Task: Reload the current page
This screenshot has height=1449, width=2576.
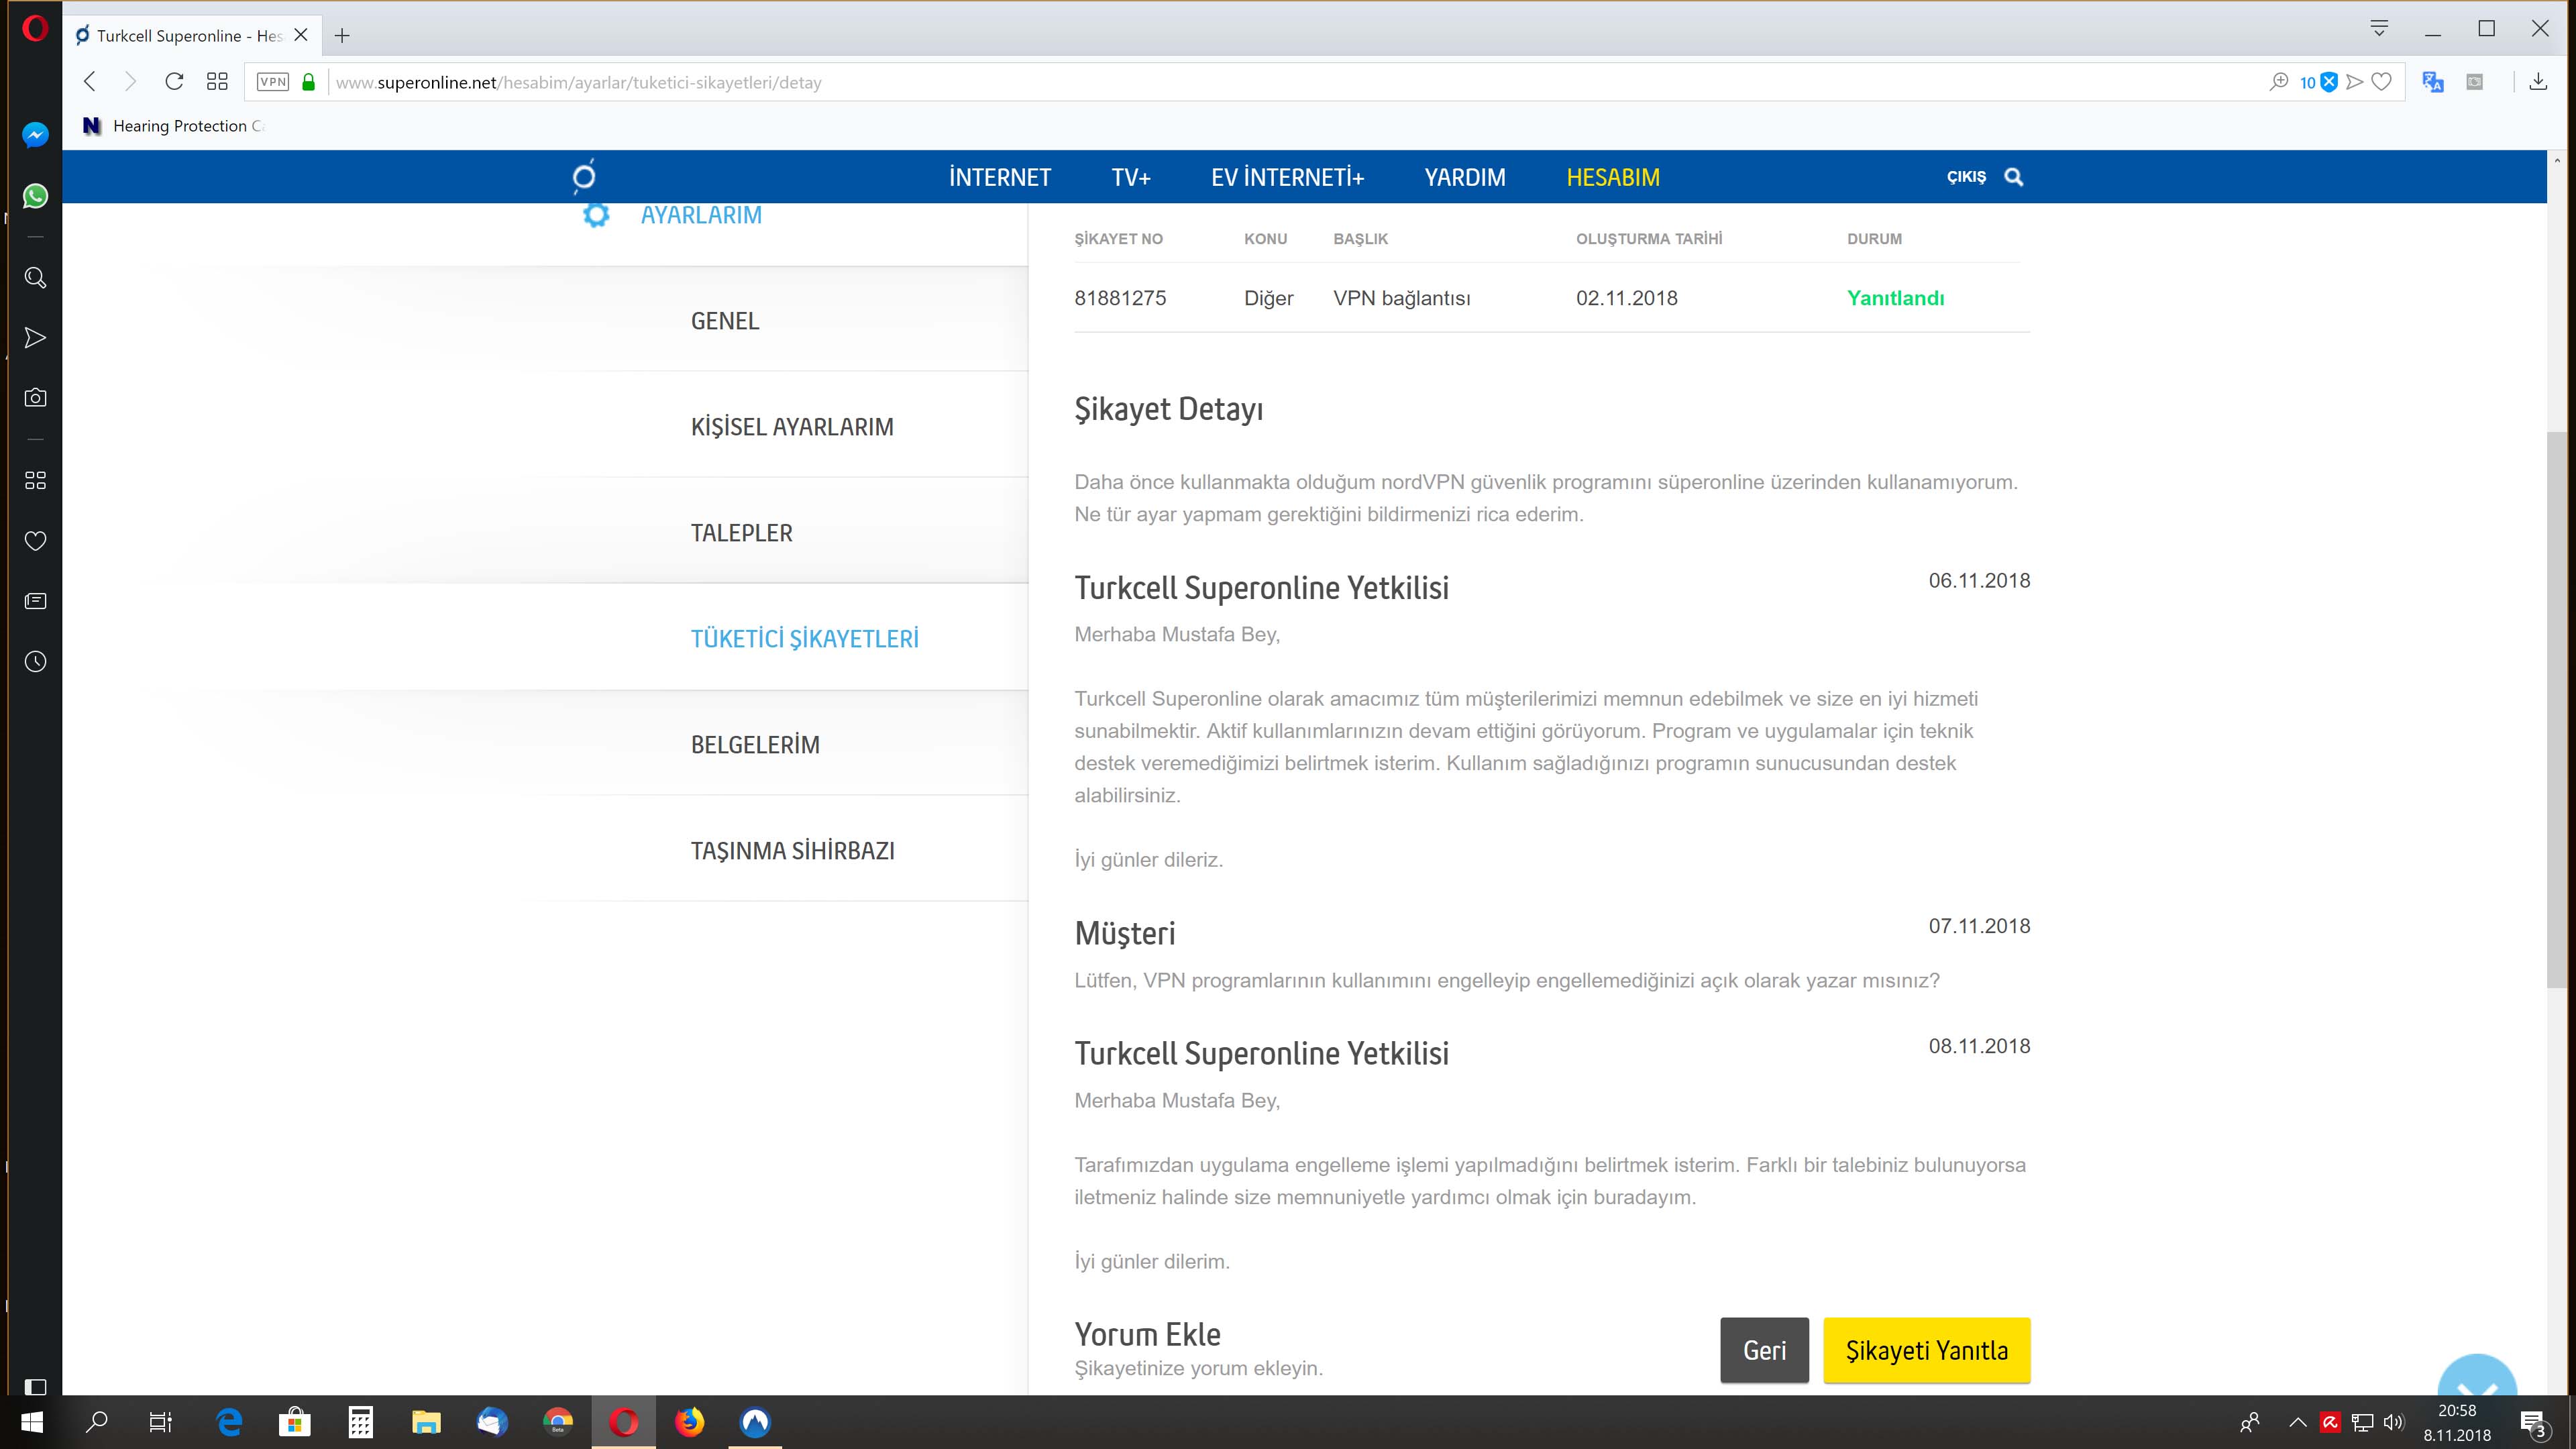Action: [174, 82]
